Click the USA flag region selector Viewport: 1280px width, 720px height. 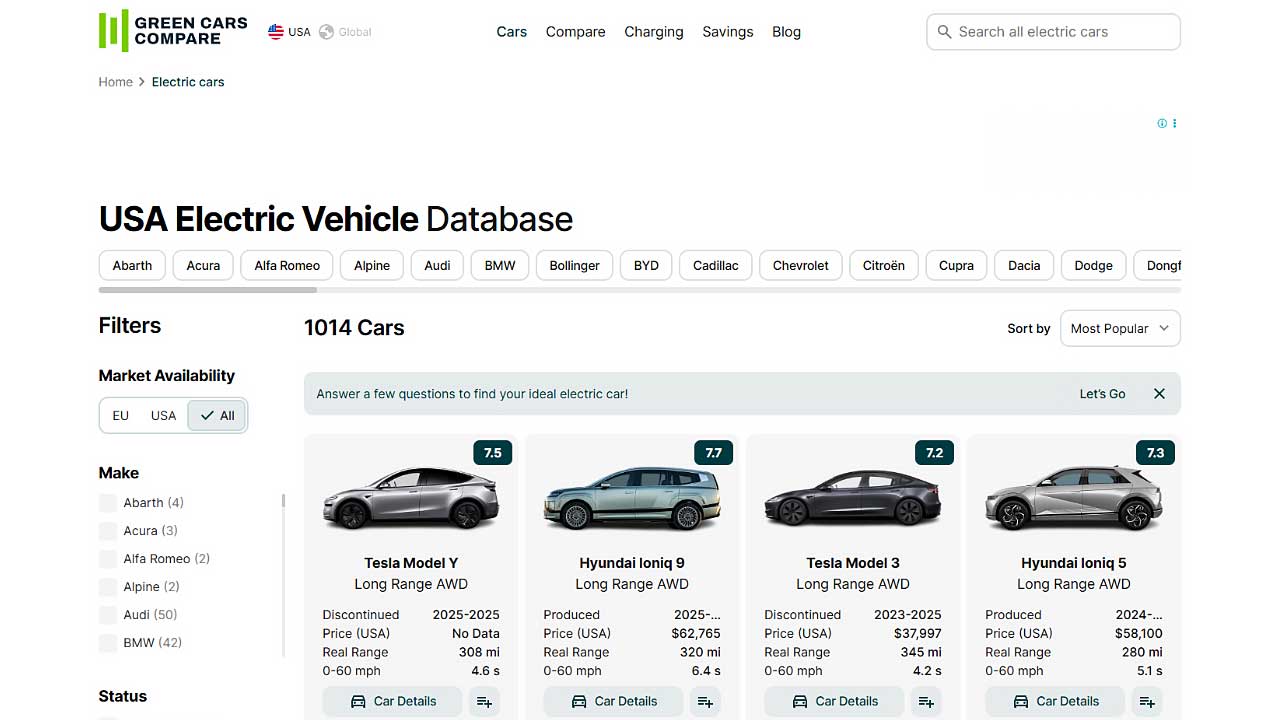coord(288,31)
